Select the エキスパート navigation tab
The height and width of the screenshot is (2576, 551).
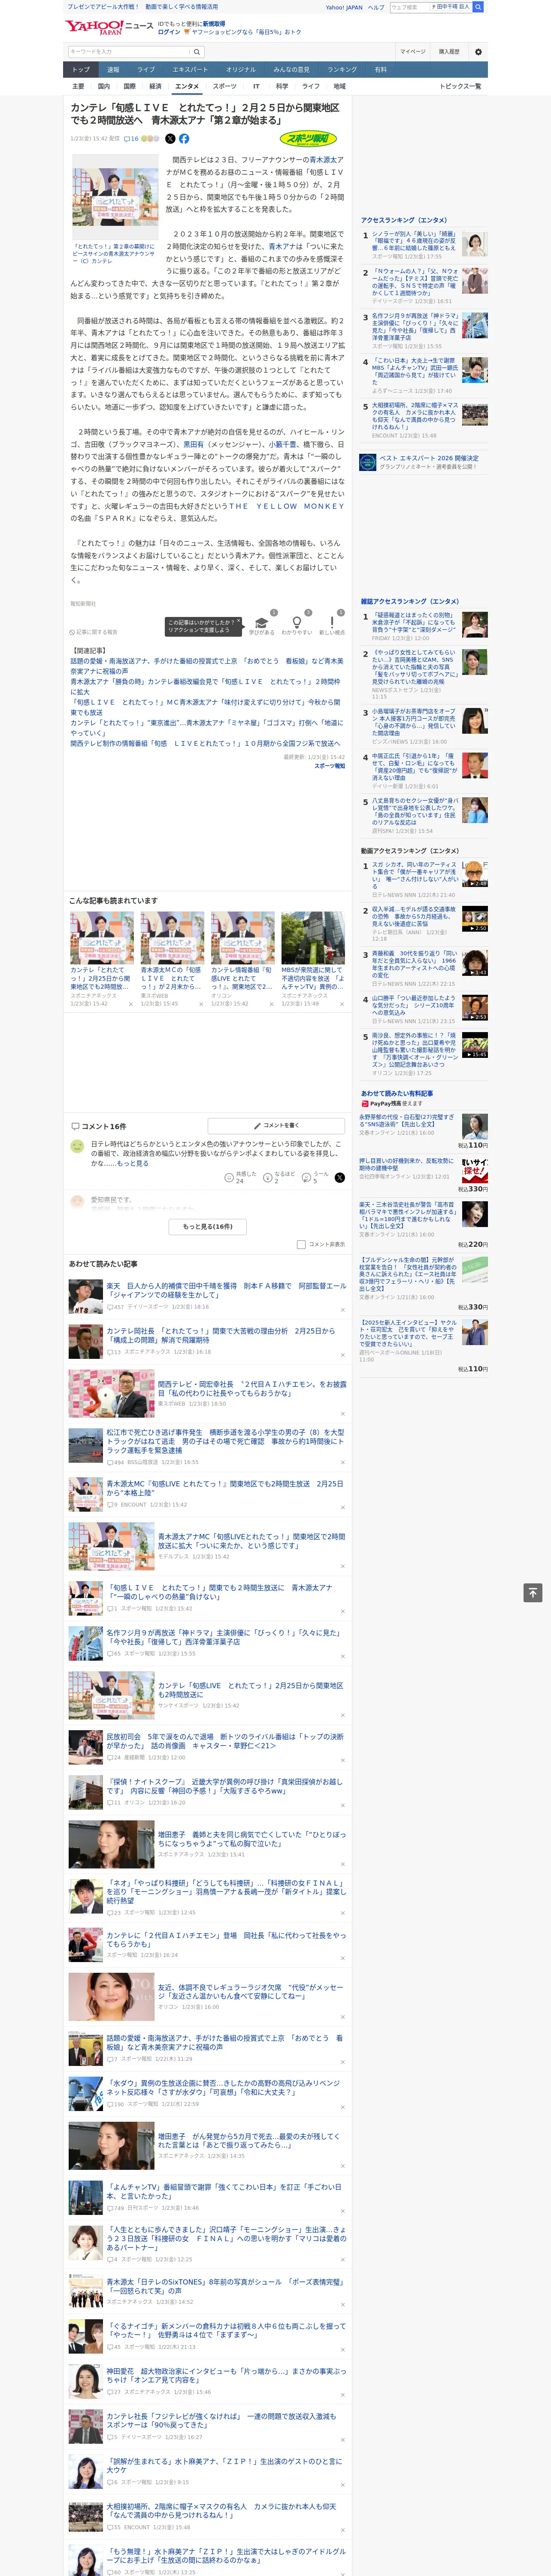point(190,70)
